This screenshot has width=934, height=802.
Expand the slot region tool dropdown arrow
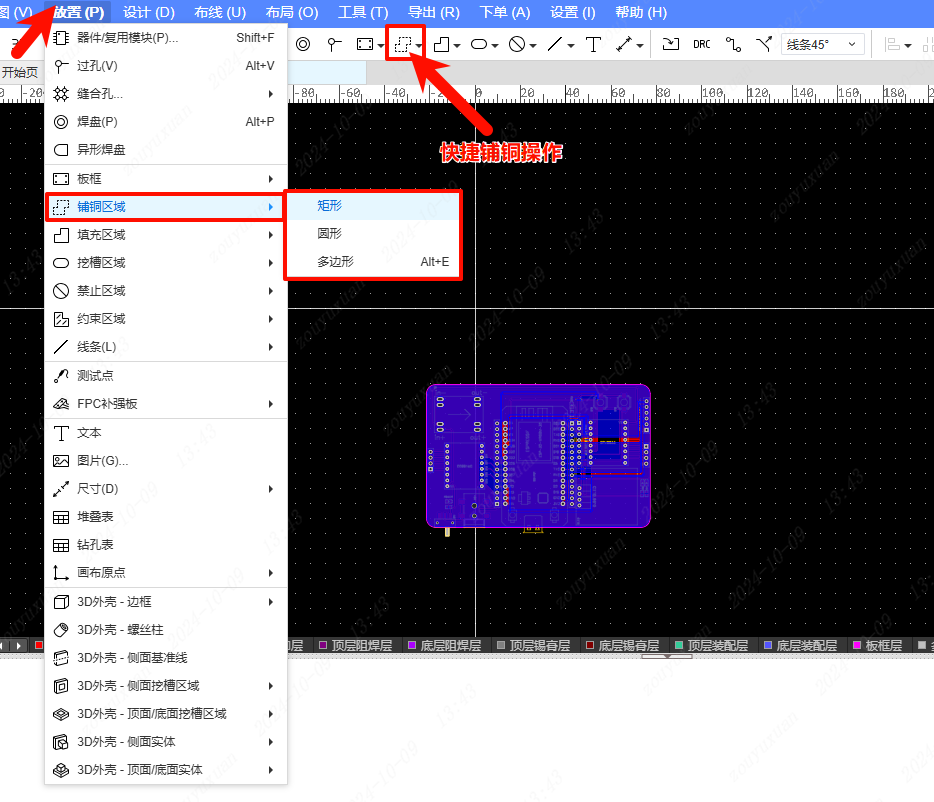click(x=494, y=45)
